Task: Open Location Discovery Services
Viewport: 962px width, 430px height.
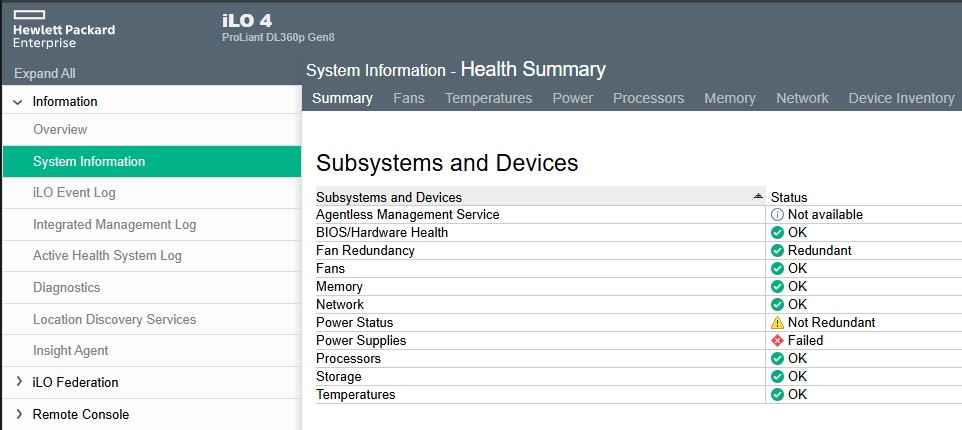Action: pos(152,320)
